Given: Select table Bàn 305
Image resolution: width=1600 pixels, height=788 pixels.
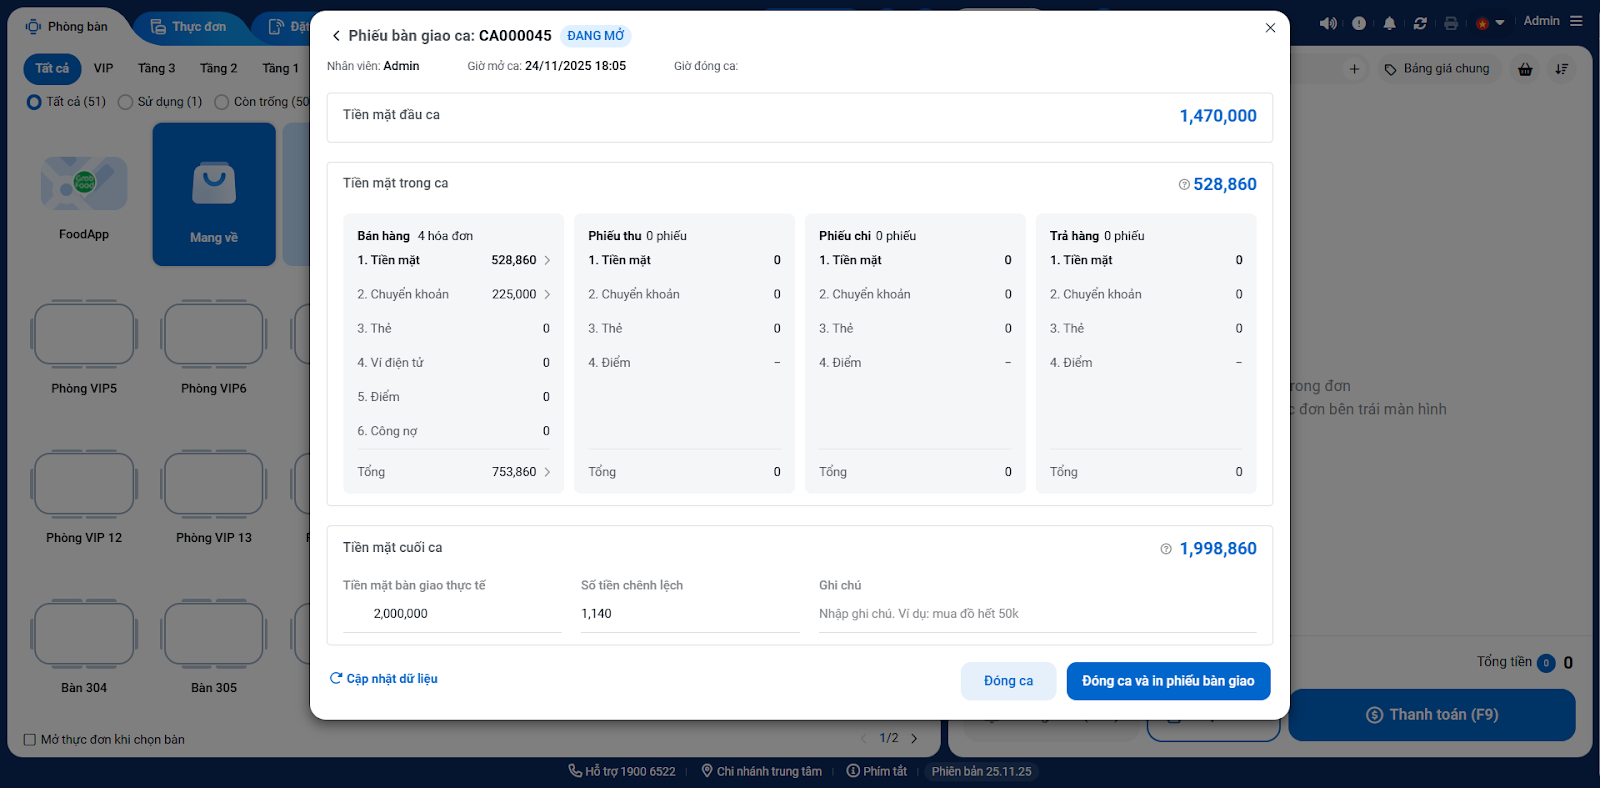Looking at the screenshot, I should (x=214, y=647).
